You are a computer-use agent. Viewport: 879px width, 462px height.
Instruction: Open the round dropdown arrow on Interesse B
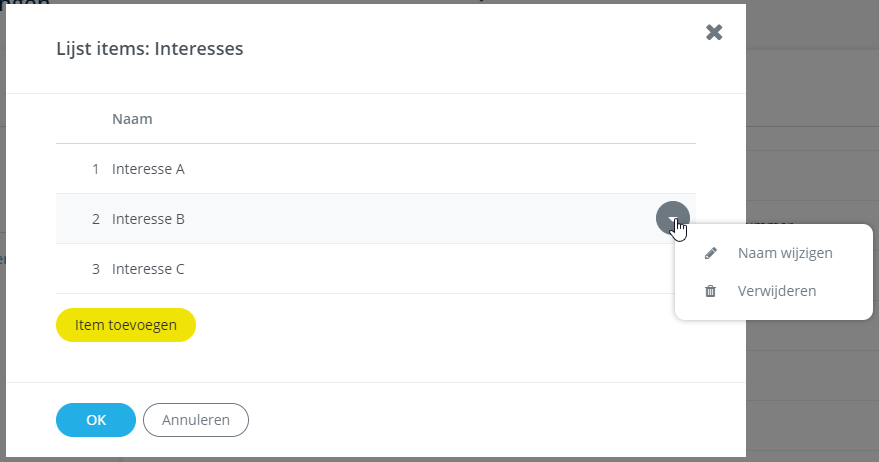[x=673, y=218]
